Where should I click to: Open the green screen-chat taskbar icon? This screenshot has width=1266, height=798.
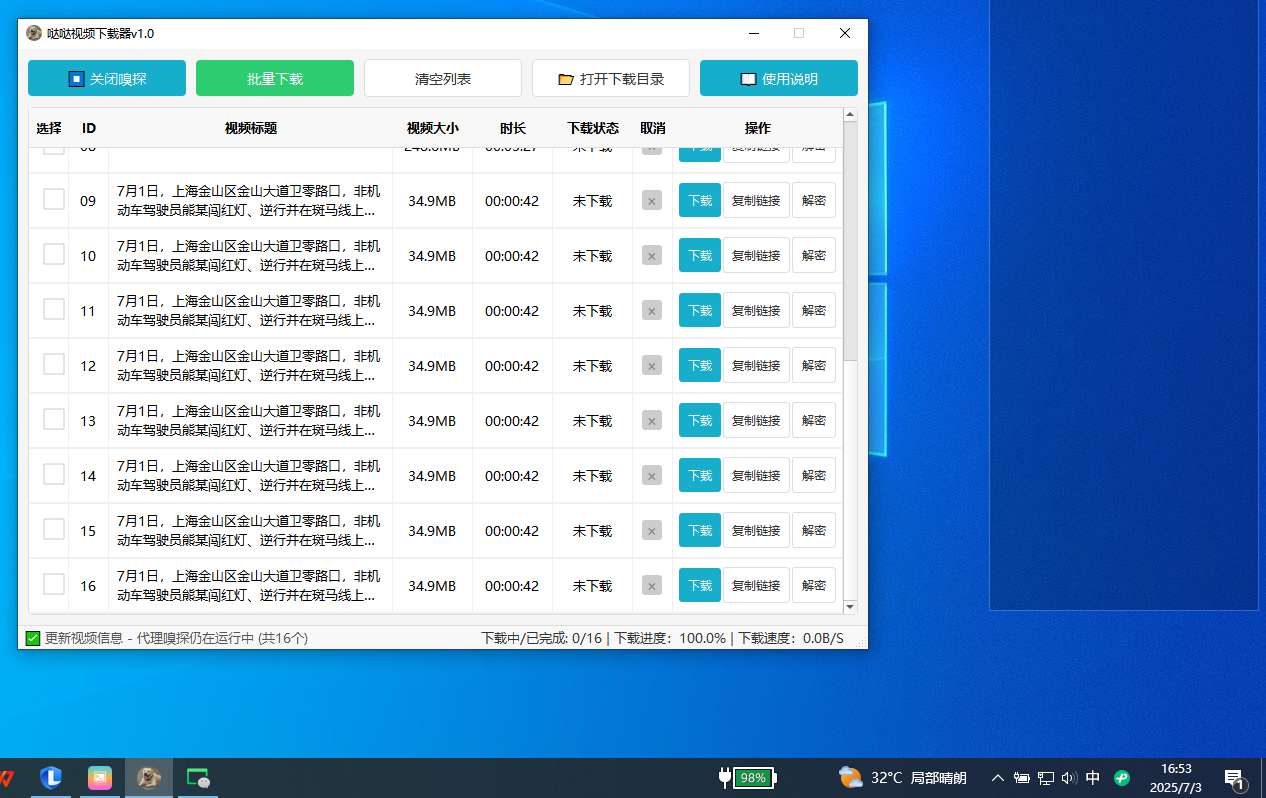198,777
